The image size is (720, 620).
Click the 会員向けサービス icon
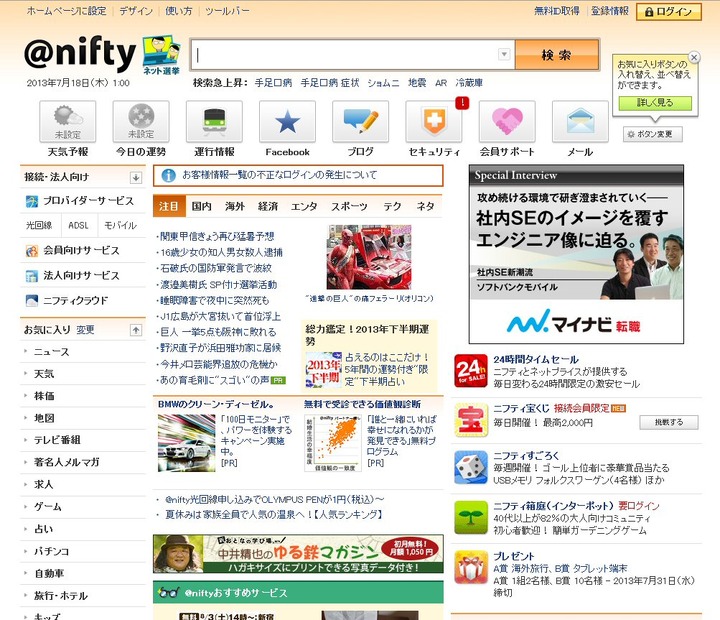point(32,251)
